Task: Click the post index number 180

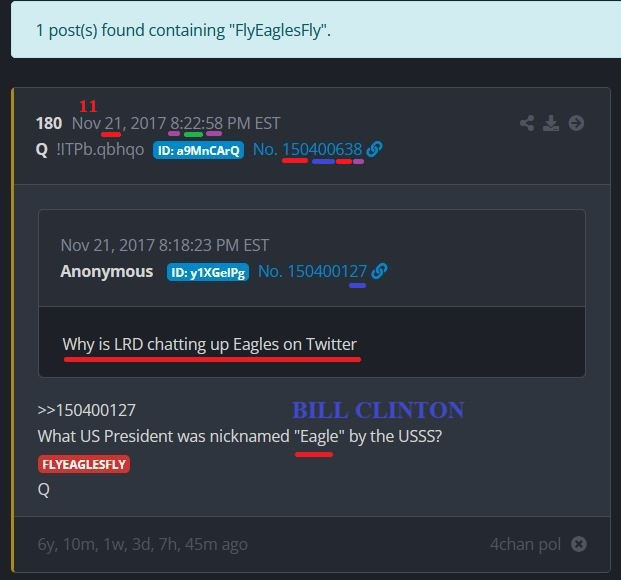Action: (49, 123)
